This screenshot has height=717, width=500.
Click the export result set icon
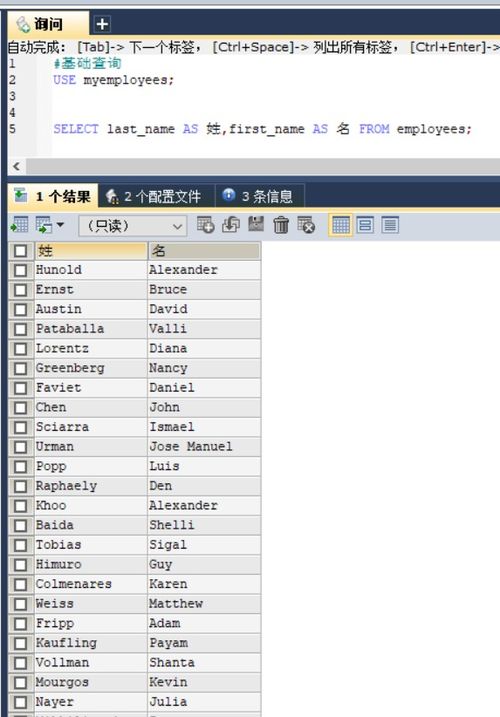tap(20, 225)
